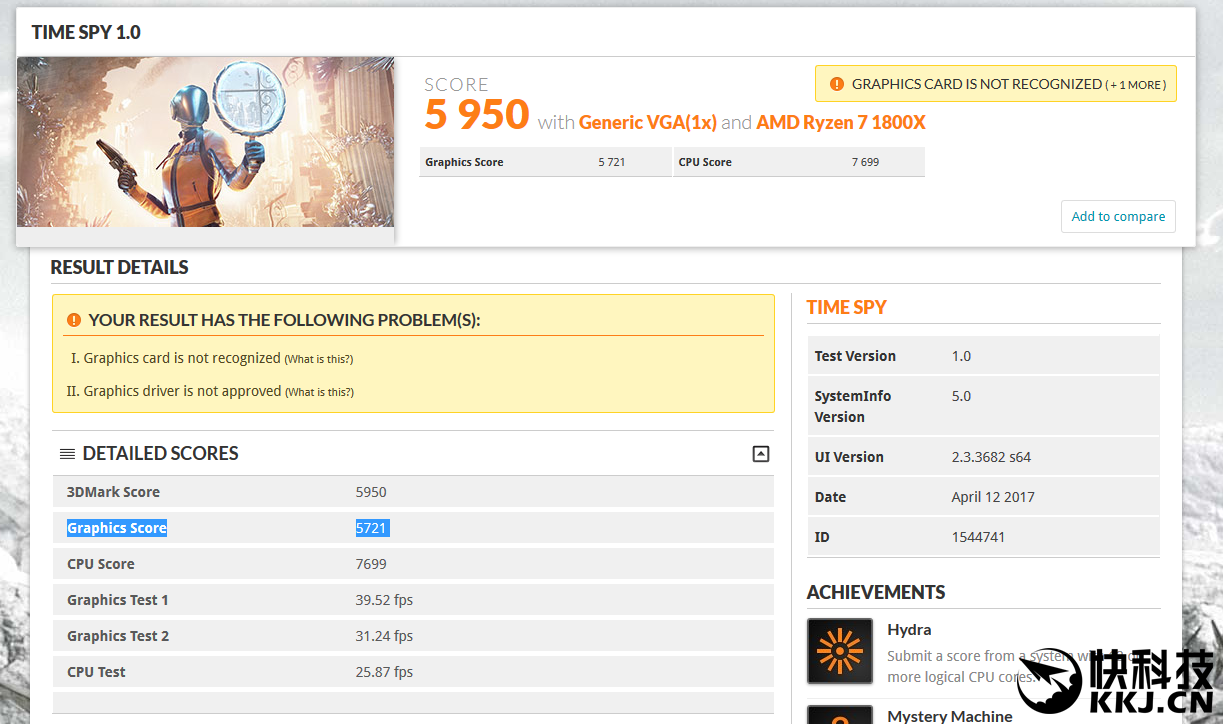Viewport: 1223px width, 724px height.
Task: Open the graphics card not recognized warning banner
Action: pos(996,84)
